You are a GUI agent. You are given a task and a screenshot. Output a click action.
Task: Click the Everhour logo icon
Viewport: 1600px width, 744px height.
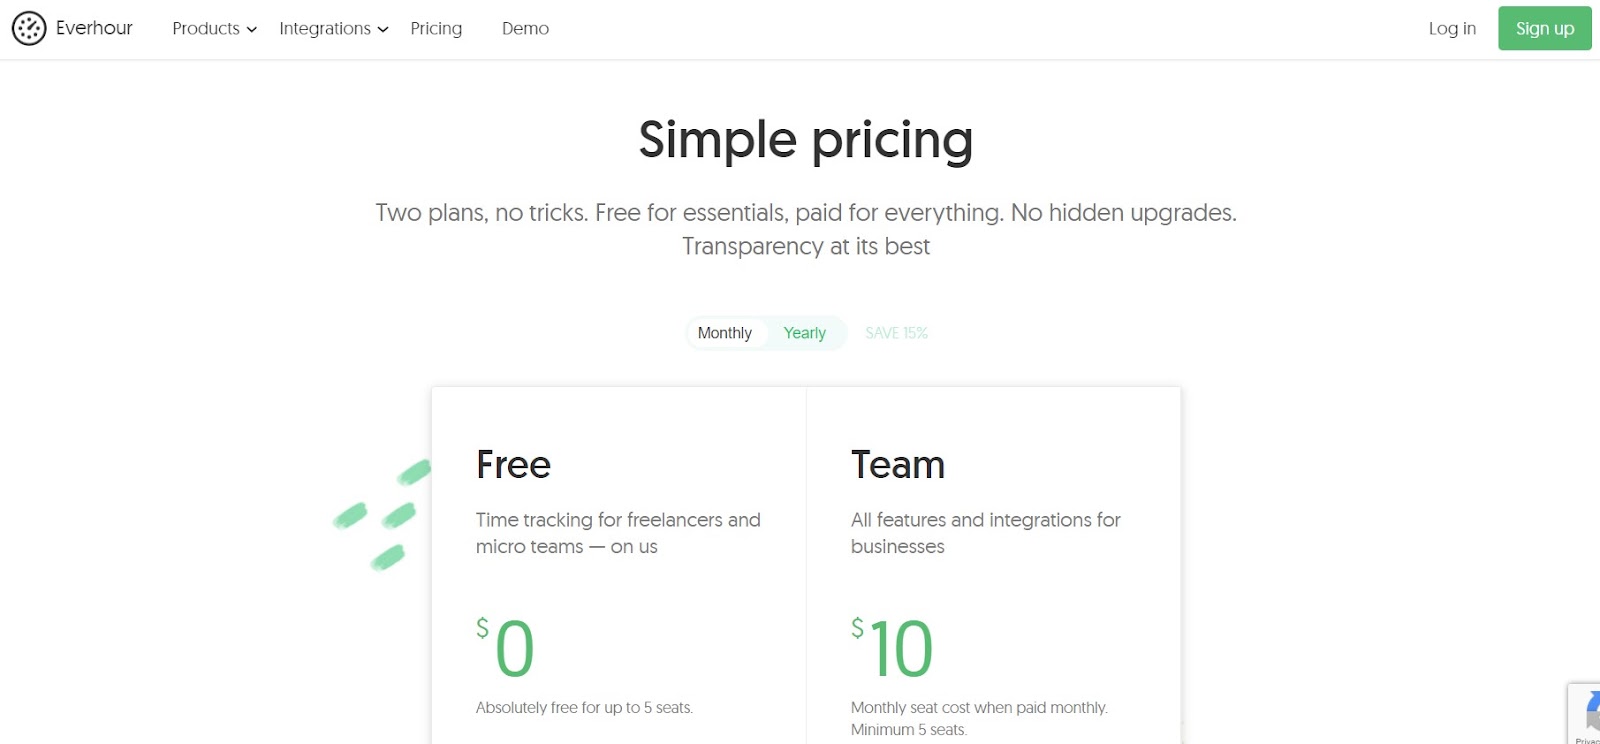pos(29,28)
